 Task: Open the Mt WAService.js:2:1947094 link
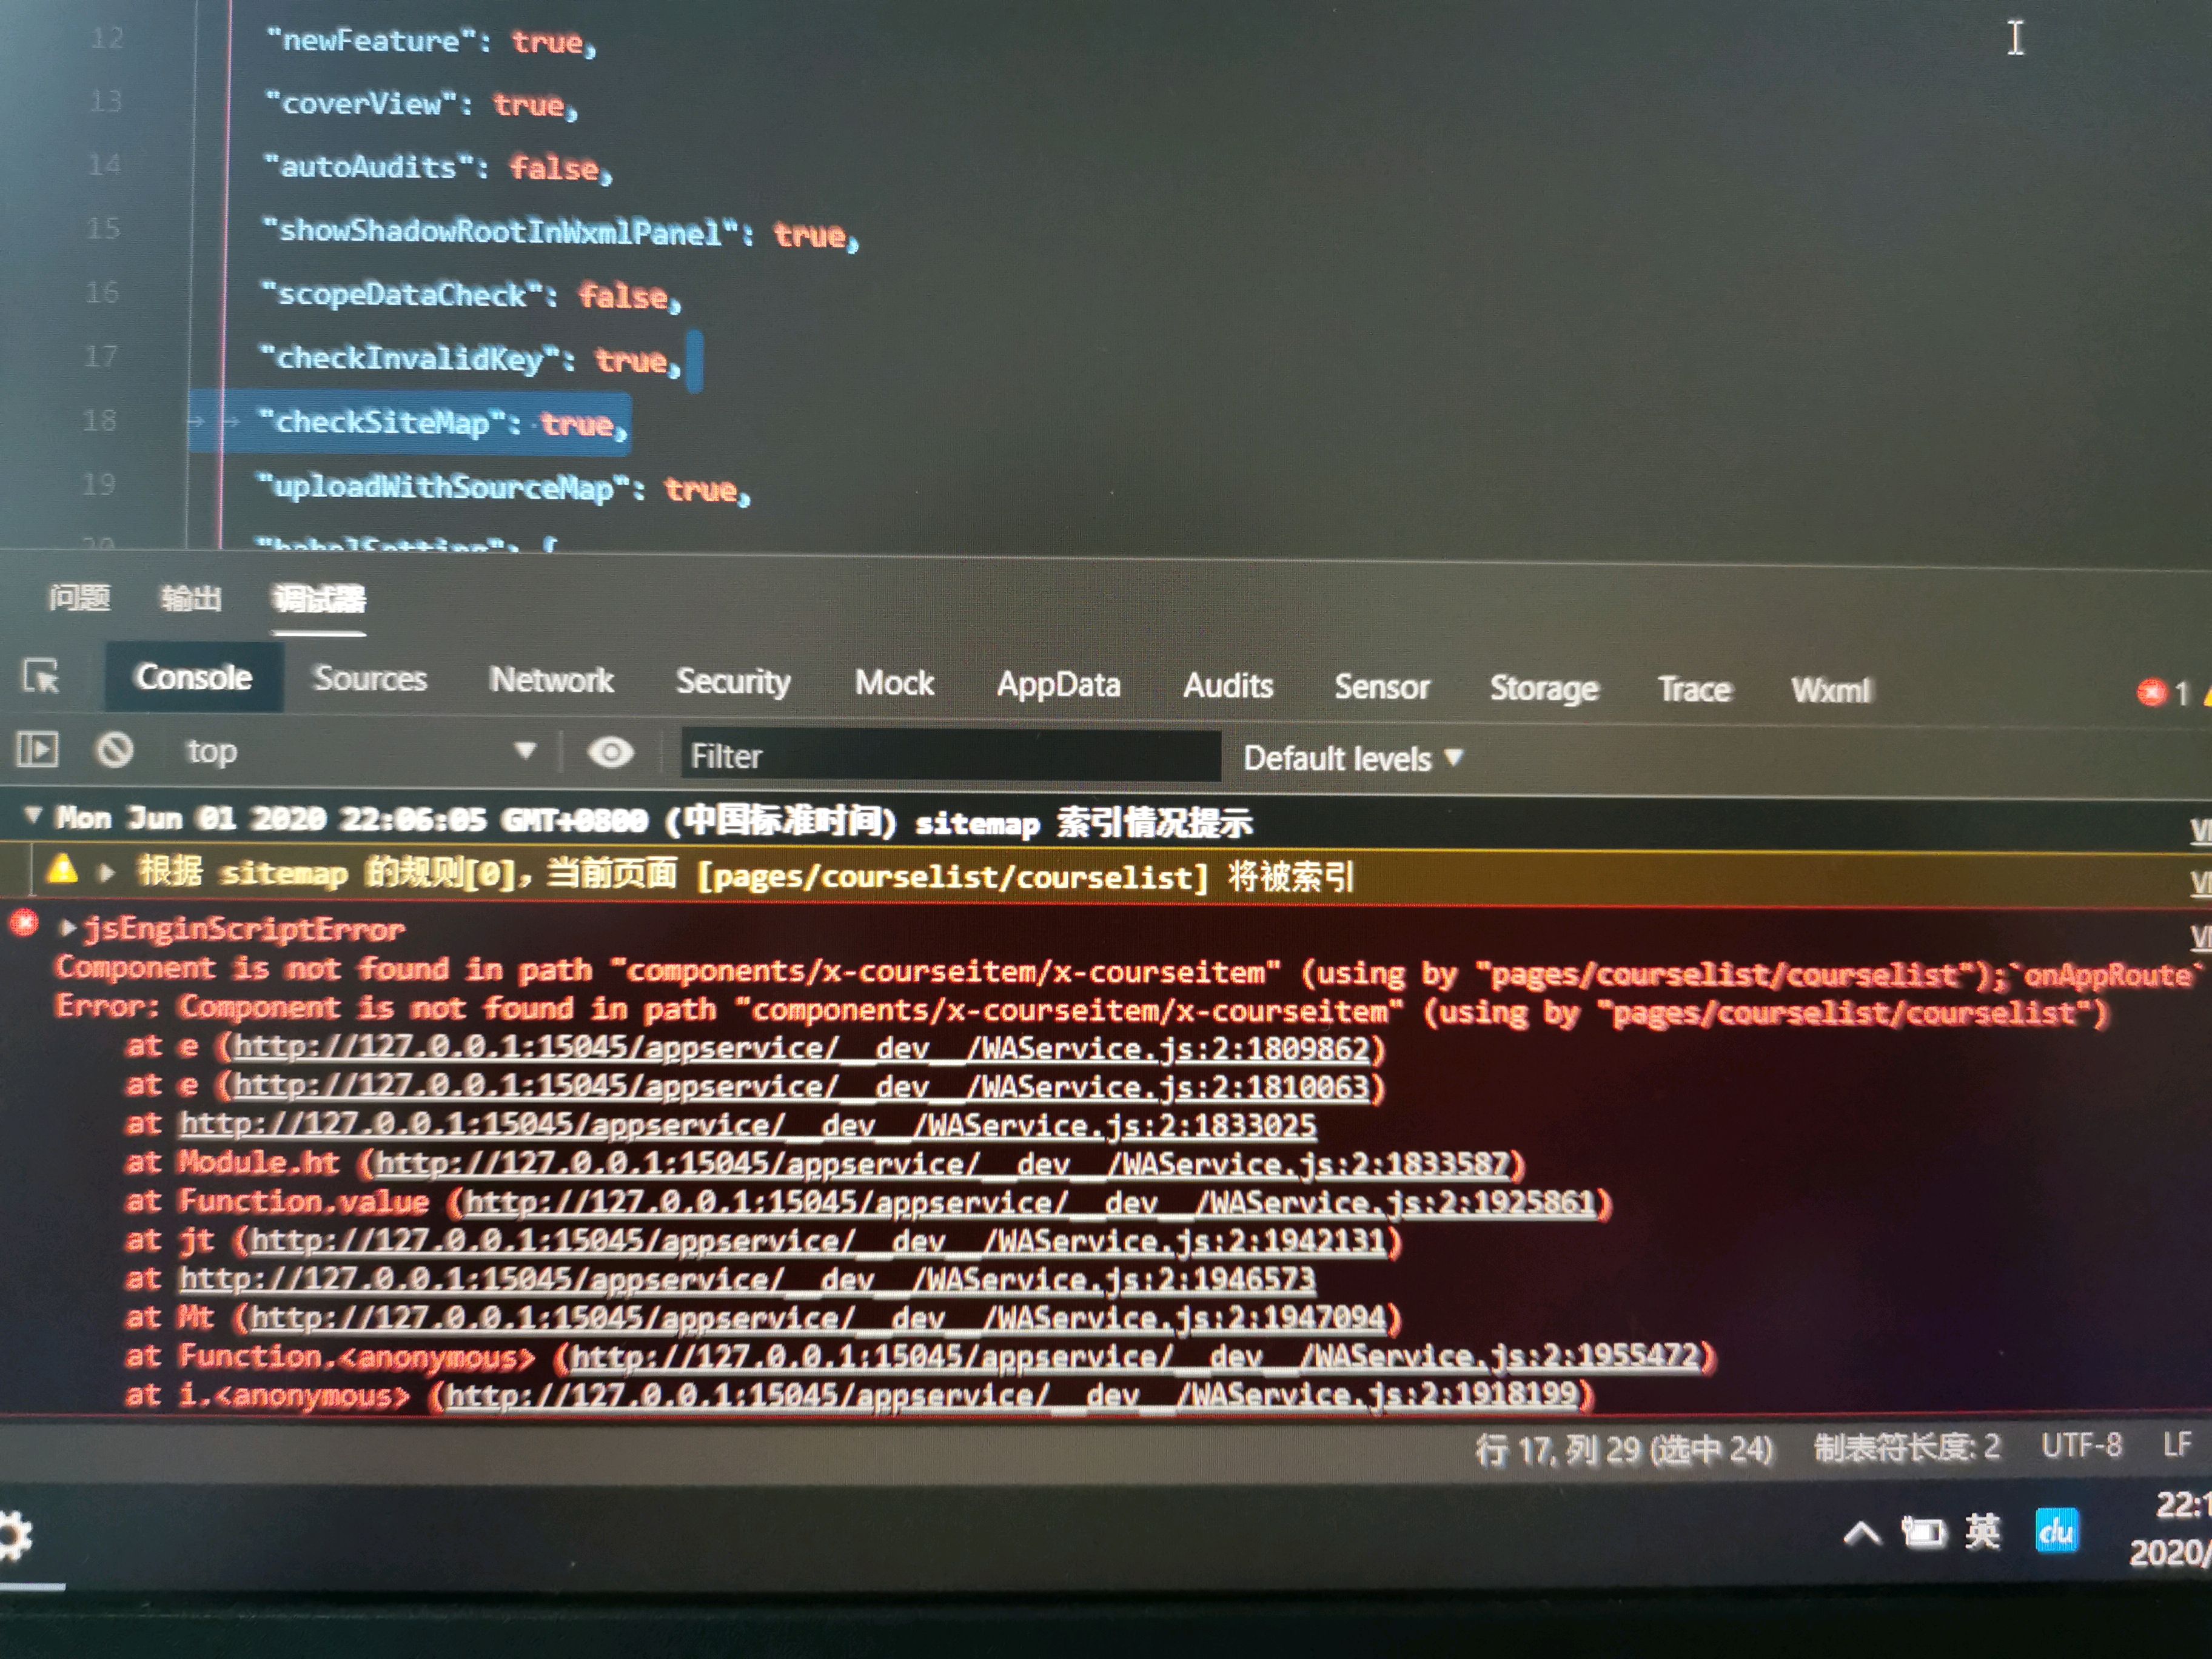click(819, 1319)
